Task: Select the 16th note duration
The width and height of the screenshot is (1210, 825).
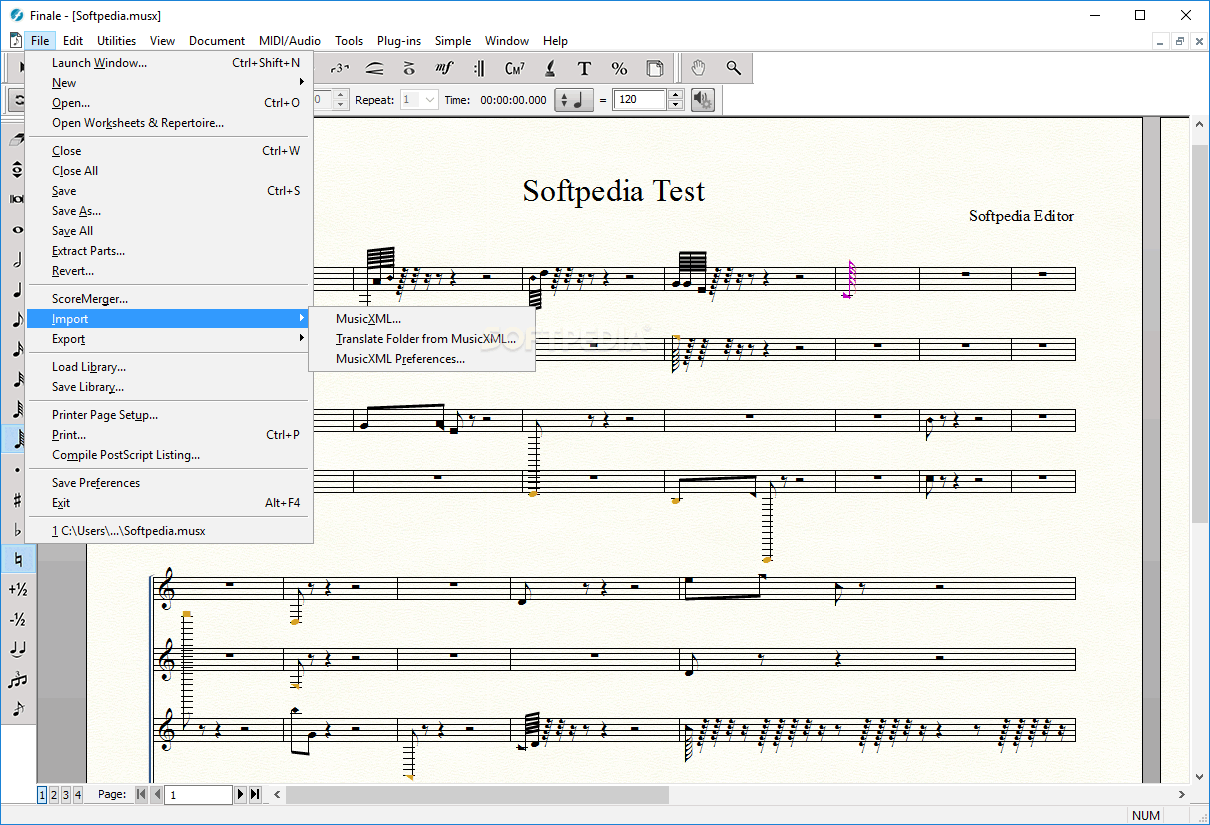Action: [x=17, y=349]
